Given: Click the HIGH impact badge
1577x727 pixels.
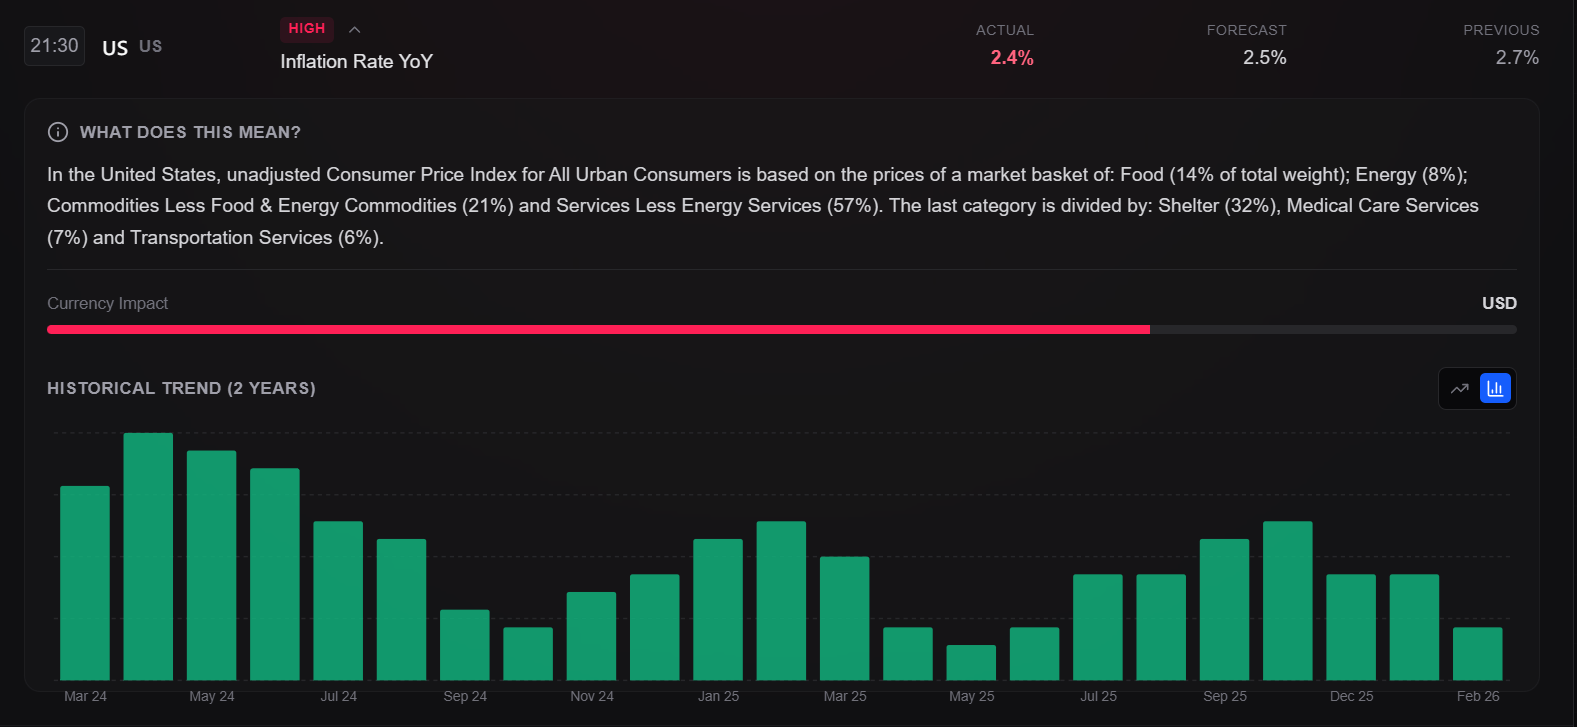Looking at the screenshot, I should 307,29.
